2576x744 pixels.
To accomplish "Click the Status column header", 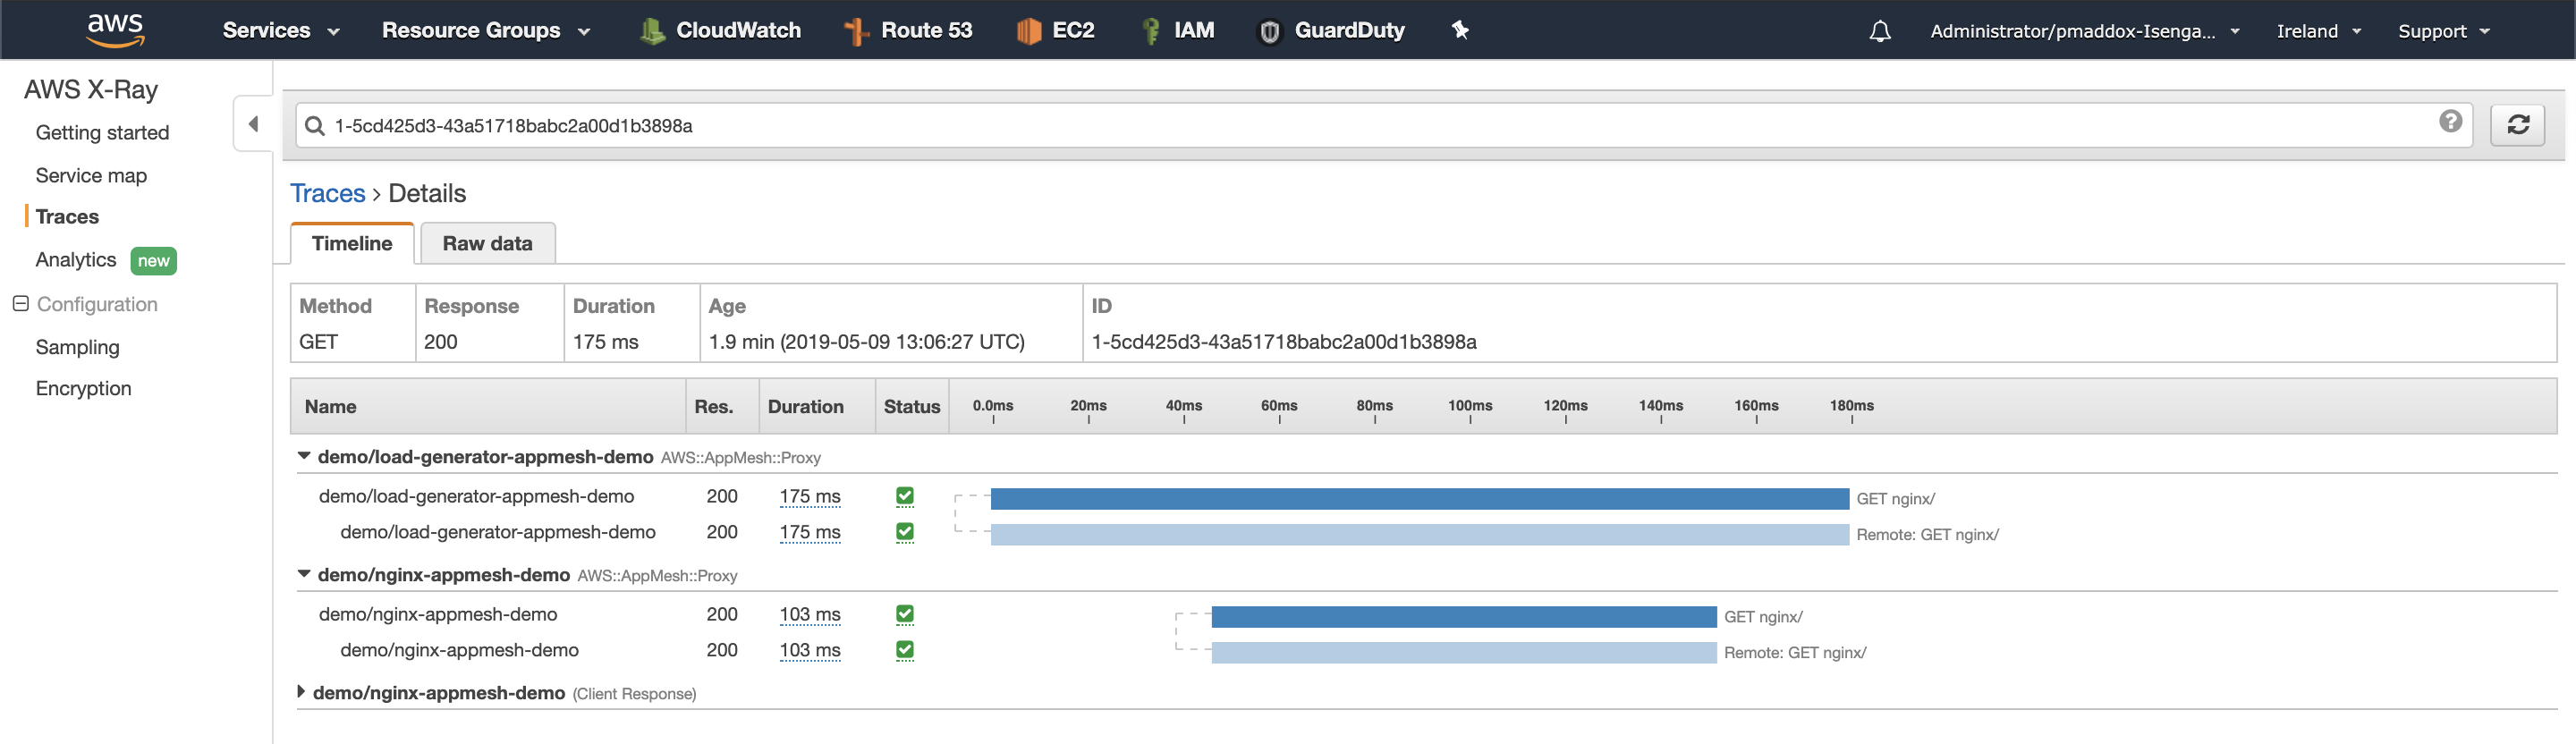I will tap(911, 407).
